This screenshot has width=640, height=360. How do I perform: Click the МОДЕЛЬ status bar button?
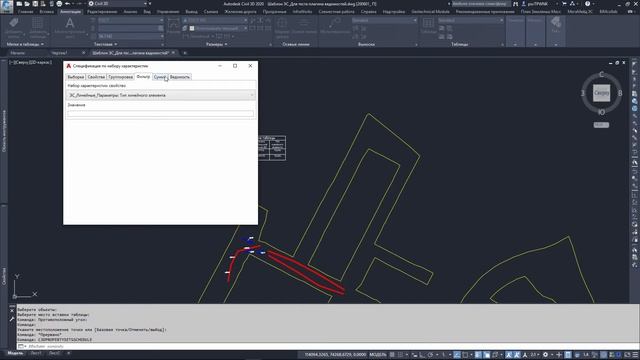pyautogui.click(x=378, y=355)
